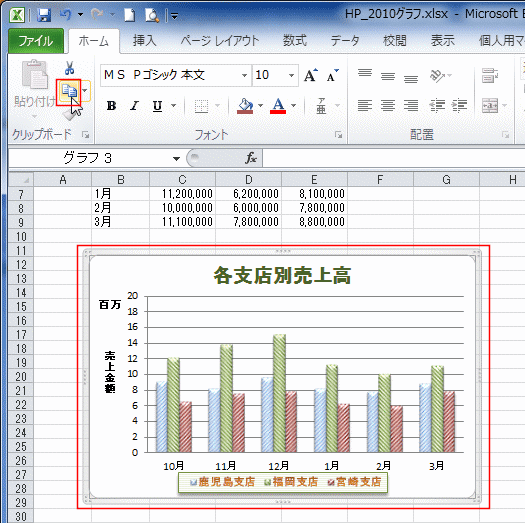
Task: Click the chart title 各支店別売上高
Action: (282, 276)
